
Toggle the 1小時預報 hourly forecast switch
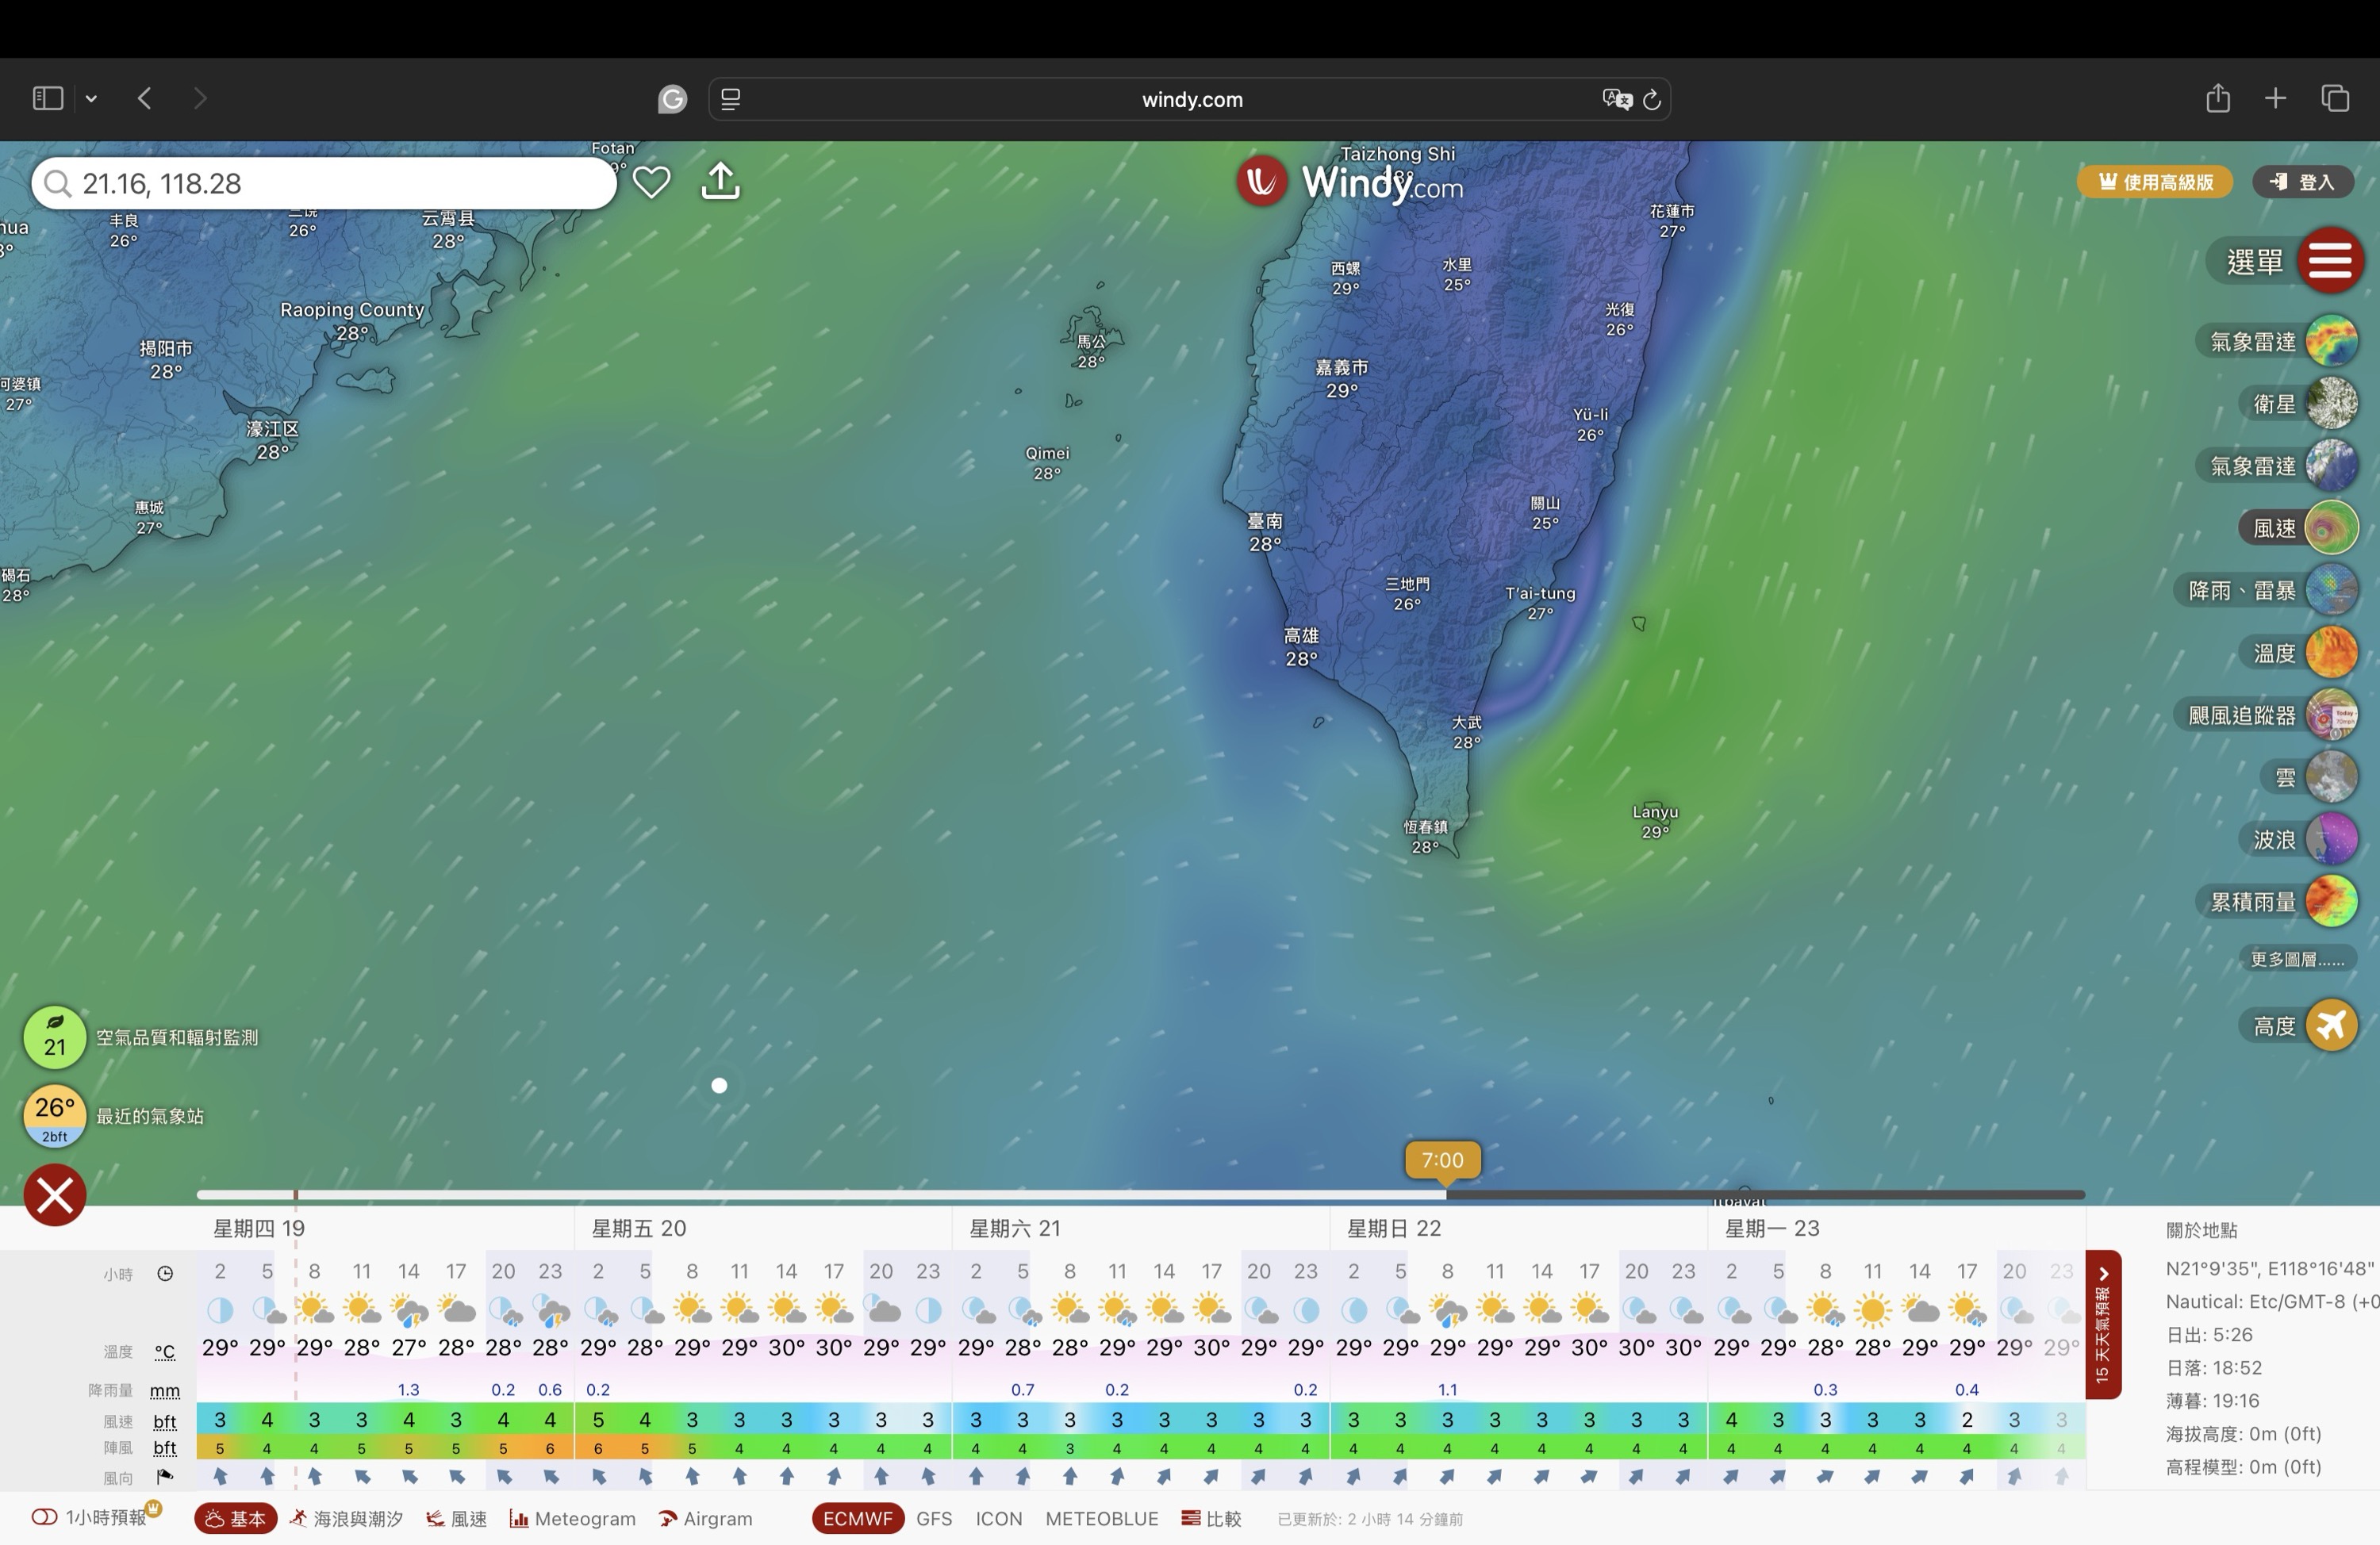pyautogui.click(x=44, y=1518)
